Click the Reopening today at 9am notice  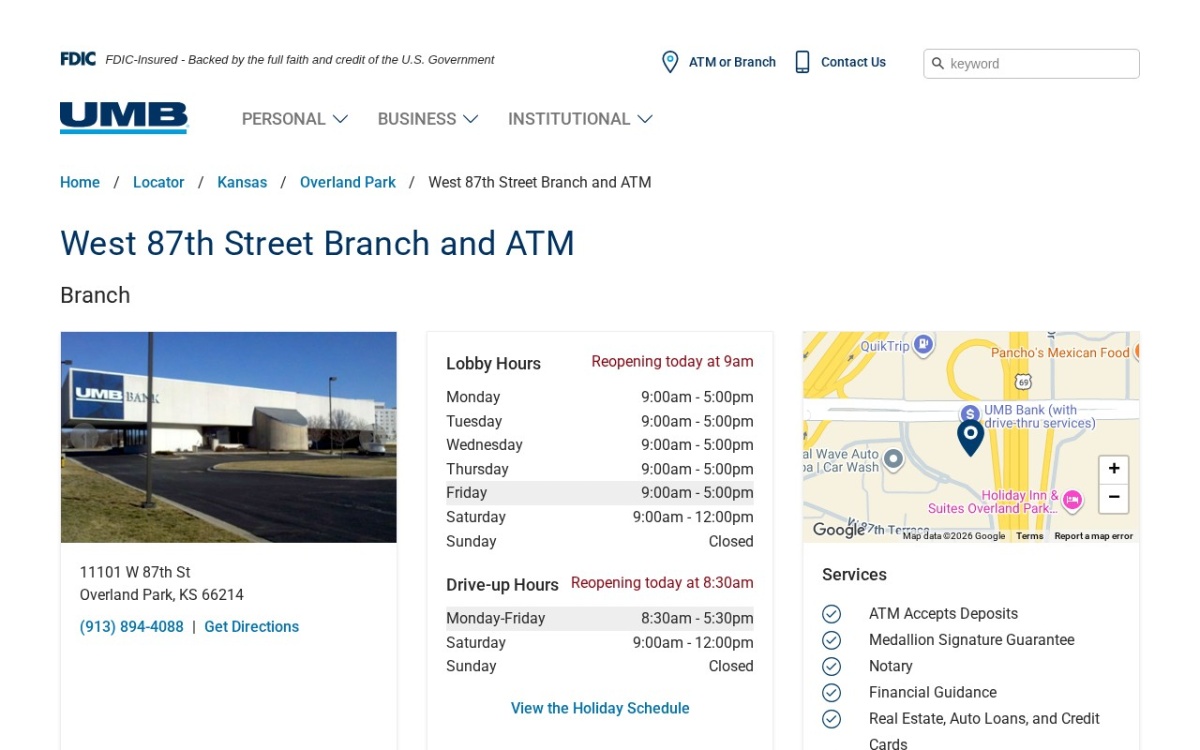[672, 362]
